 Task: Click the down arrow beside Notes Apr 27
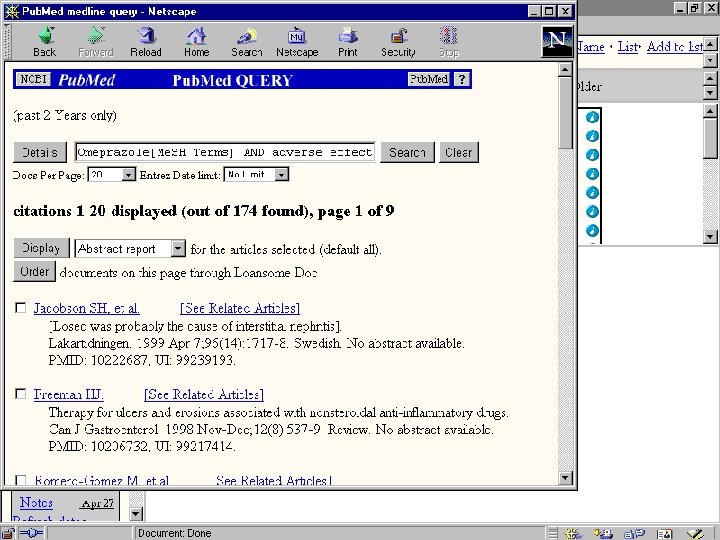[136, 513]
